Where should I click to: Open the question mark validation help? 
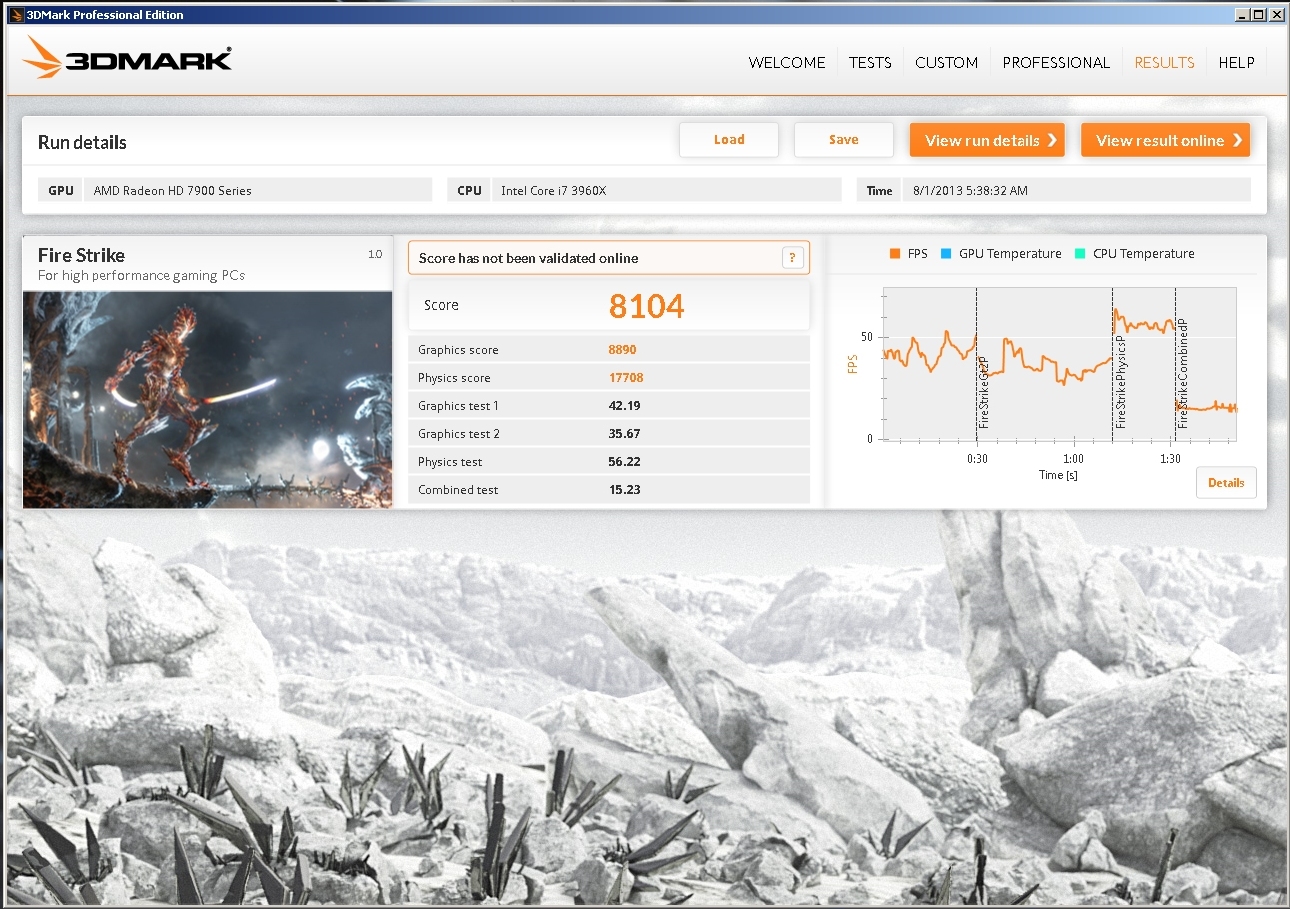click(x=792, y=258)
